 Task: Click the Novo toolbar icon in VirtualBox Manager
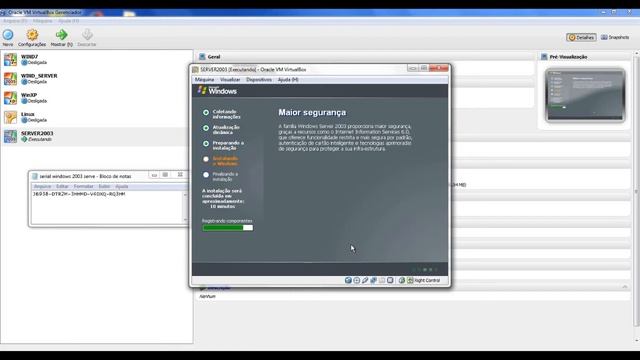[8, 35]
